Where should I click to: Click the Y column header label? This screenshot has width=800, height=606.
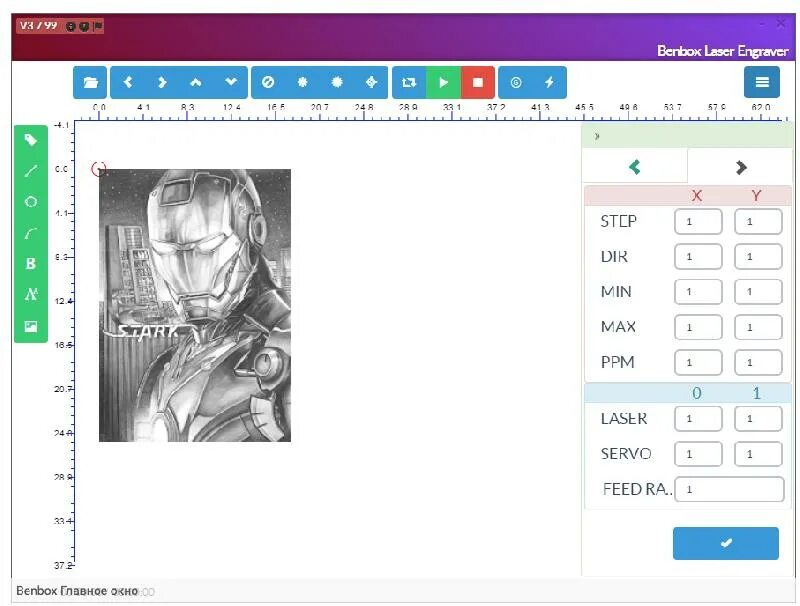coord(756,195)
